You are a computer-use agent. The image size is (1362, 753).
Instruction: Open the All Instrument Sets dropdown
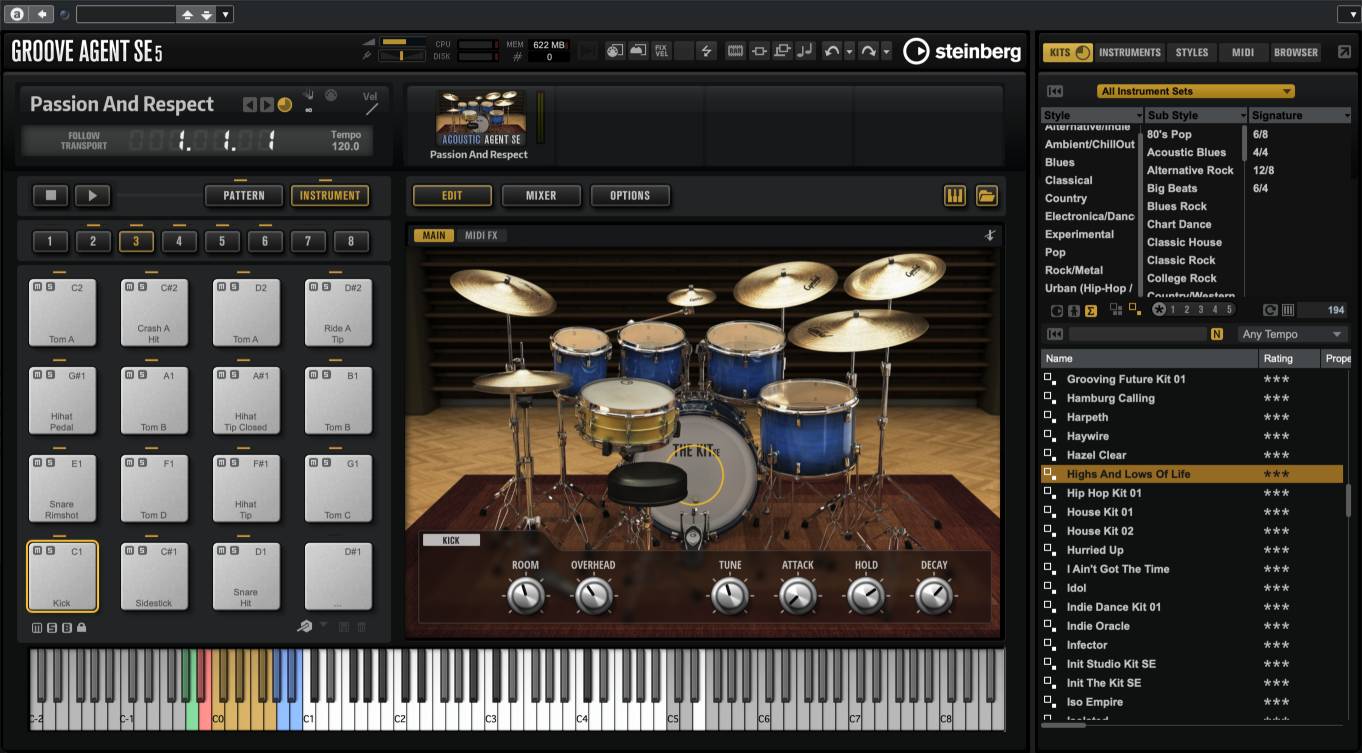click(x=1195, y=91)
